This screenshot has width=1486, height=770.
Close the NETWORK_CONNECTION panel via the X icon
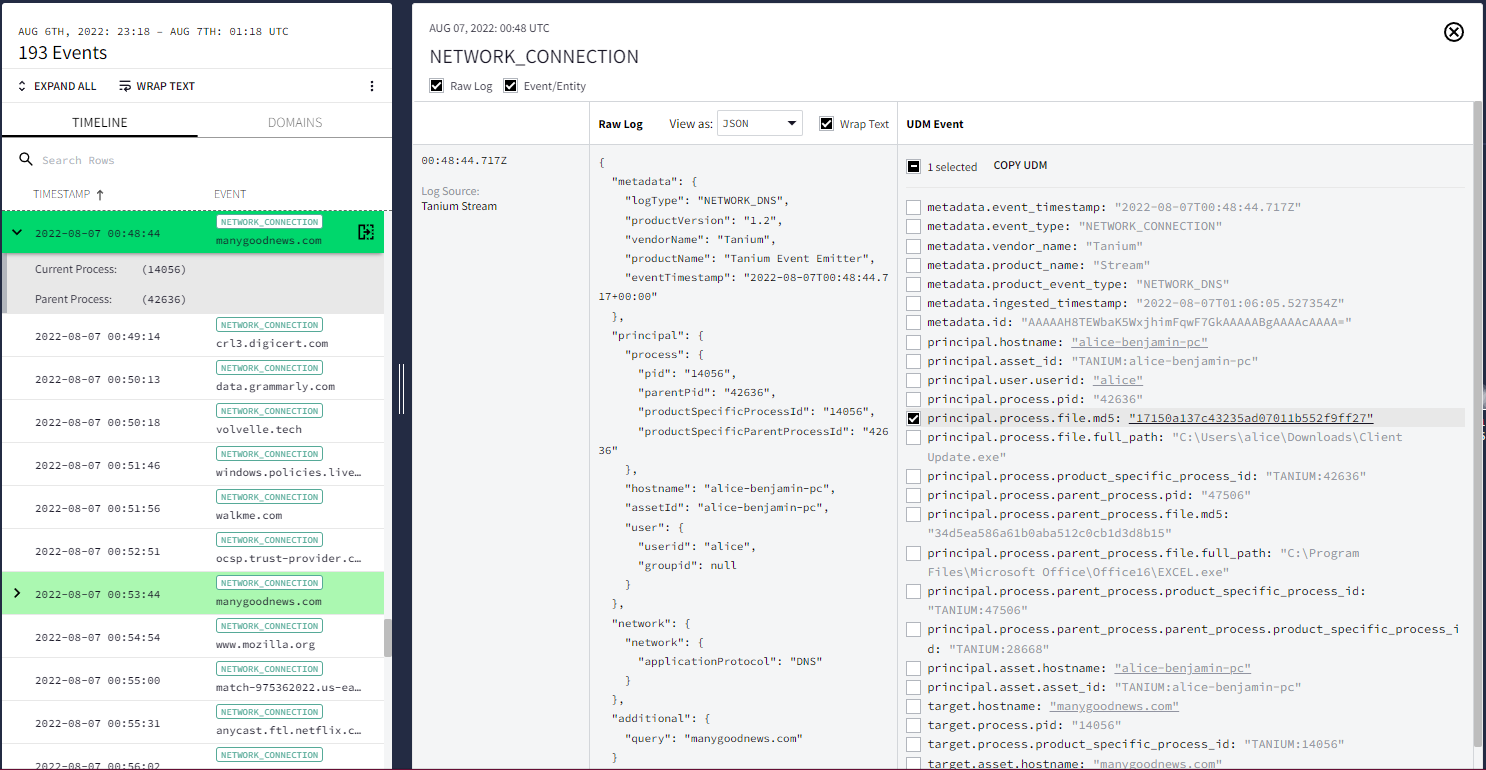(x=1454, y=32)
